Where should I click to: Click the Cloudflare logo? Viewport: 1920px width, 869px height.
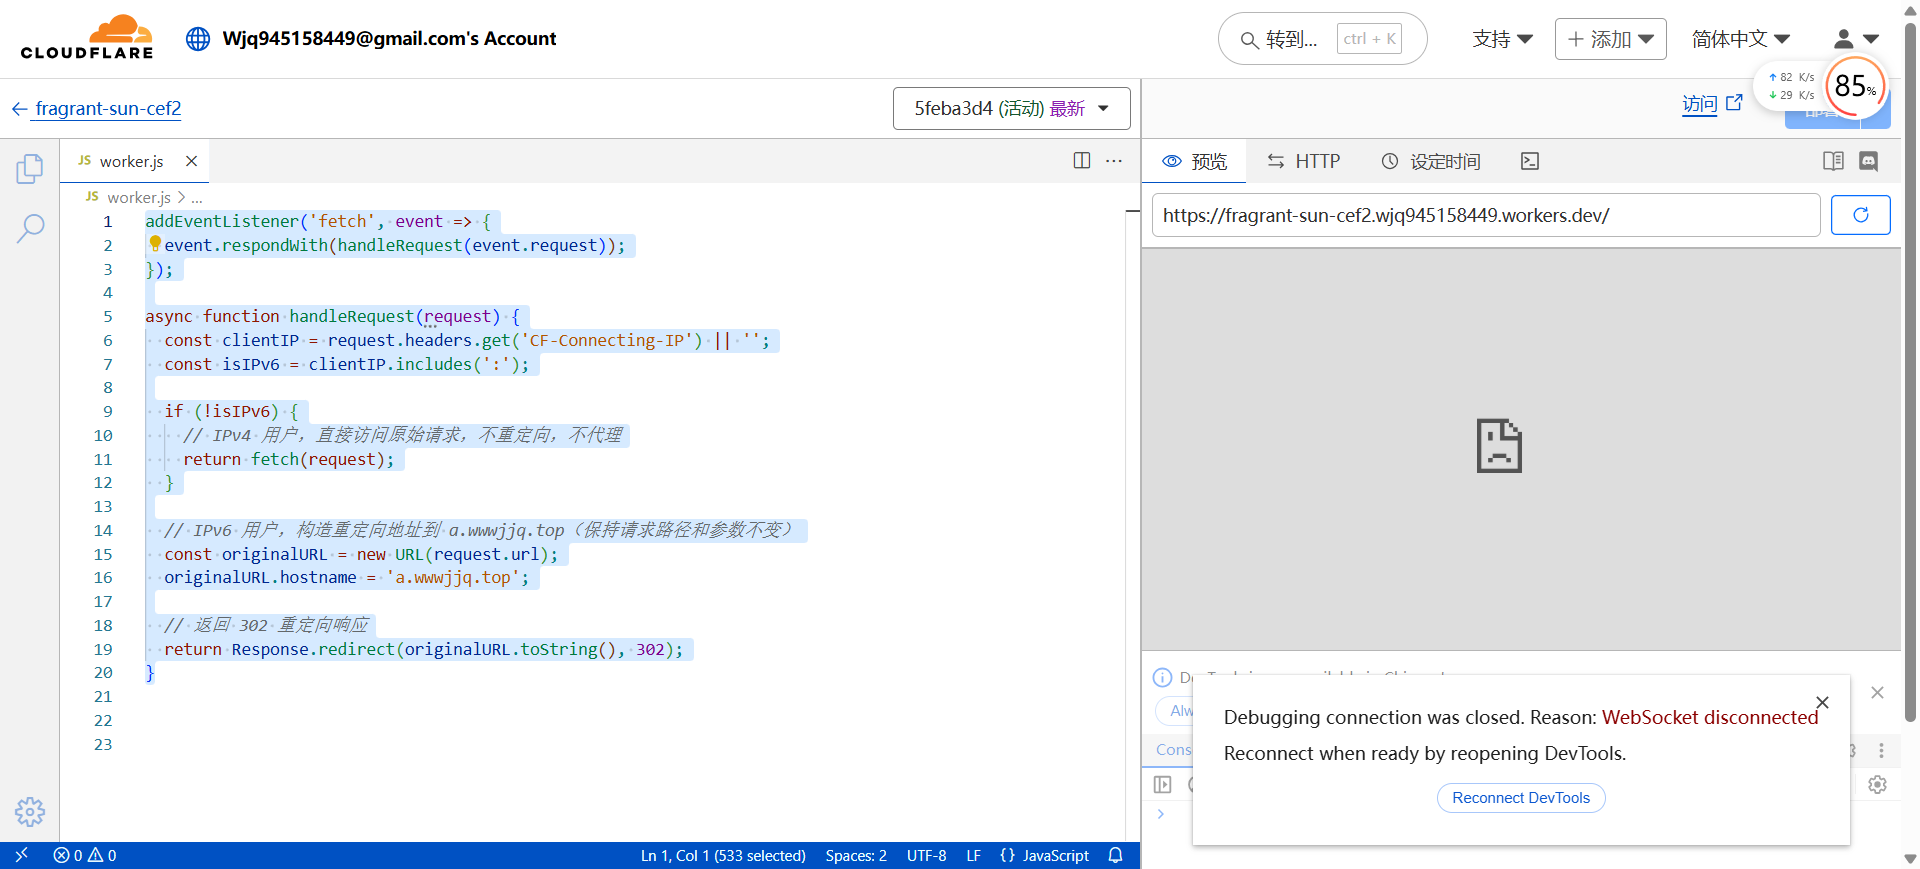coord(87,38)
